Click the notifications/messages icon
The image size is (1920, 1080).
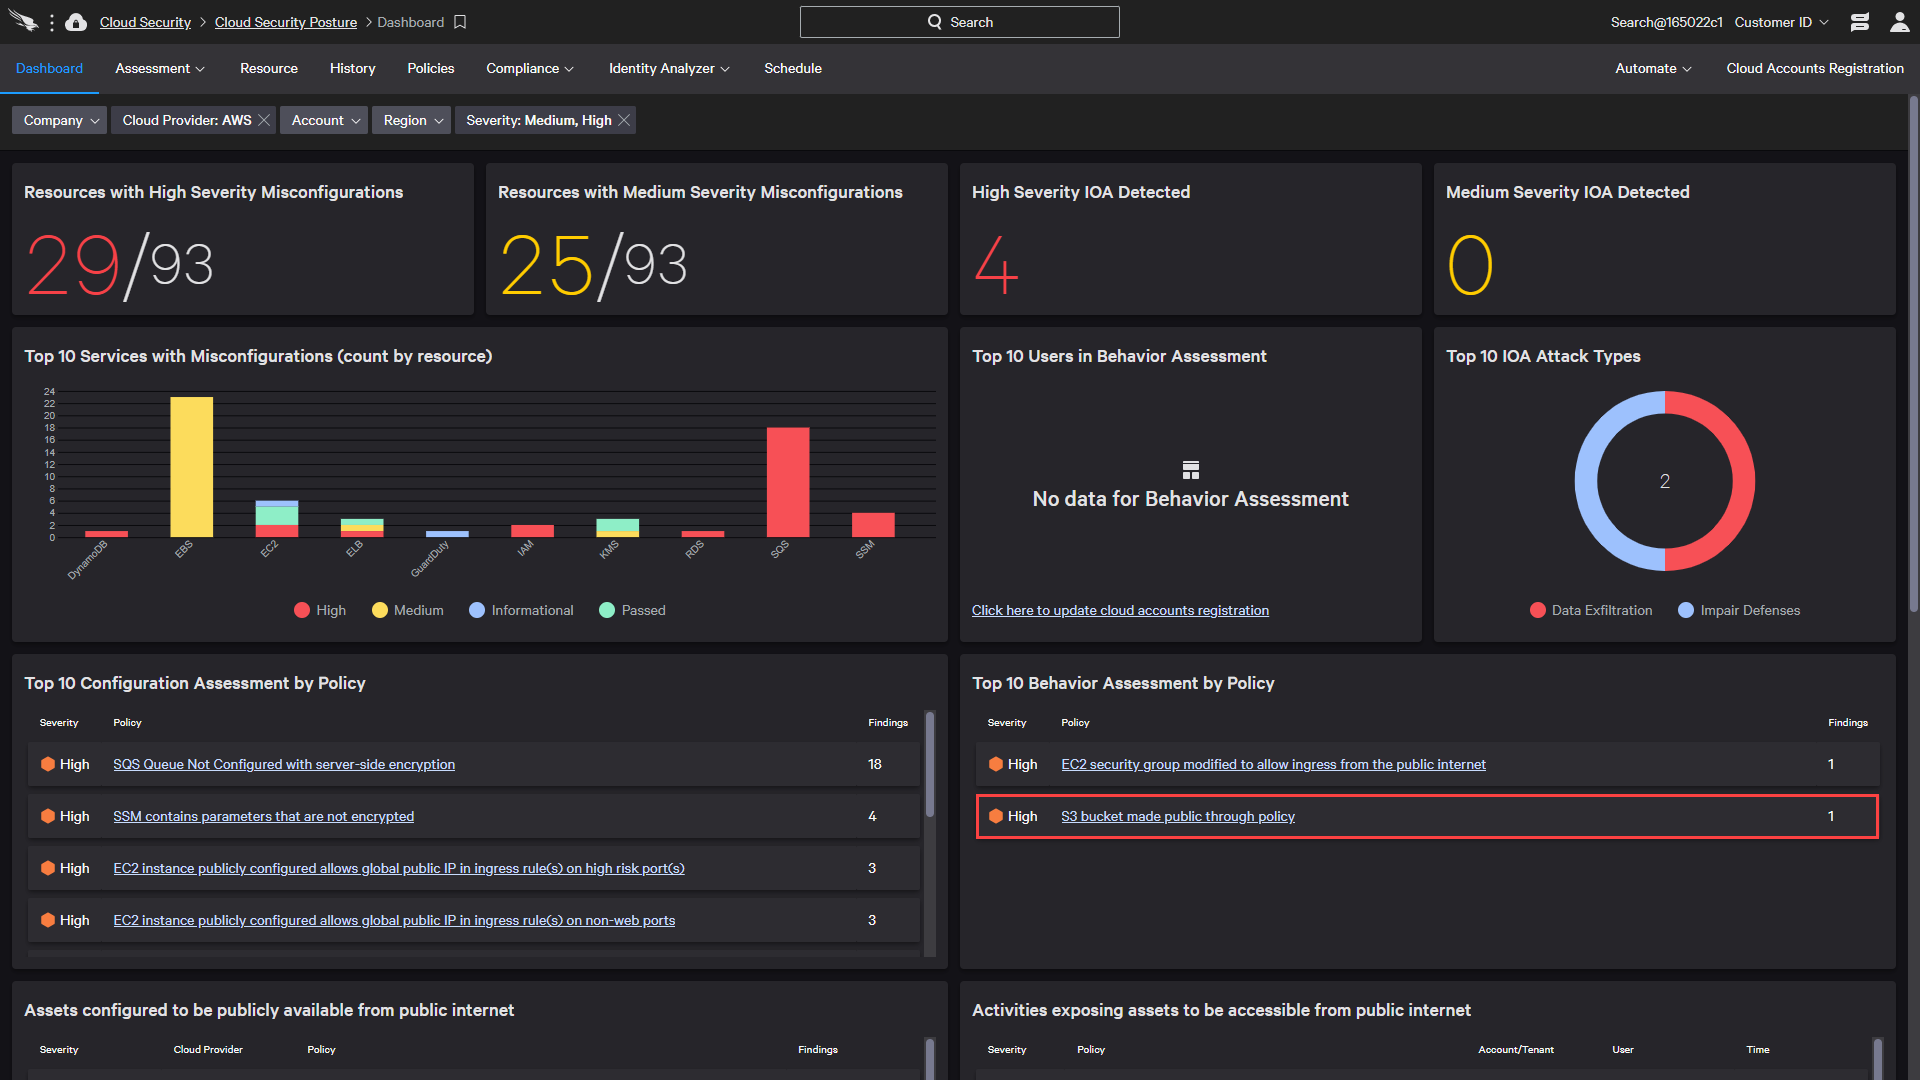1859,21
